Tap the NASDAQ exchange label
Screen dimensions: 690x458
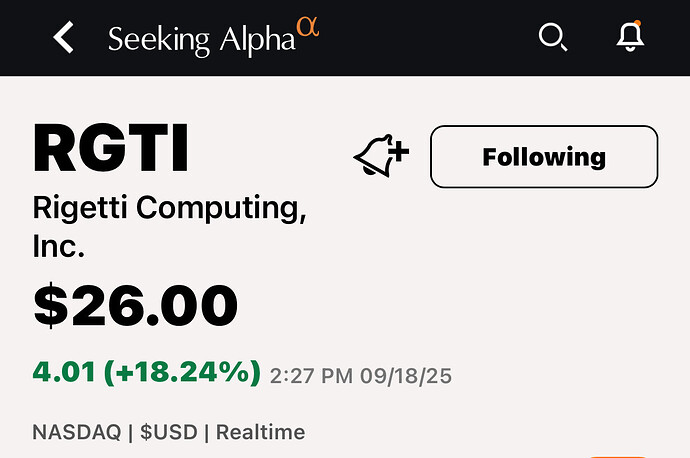[x=74, y=432]
